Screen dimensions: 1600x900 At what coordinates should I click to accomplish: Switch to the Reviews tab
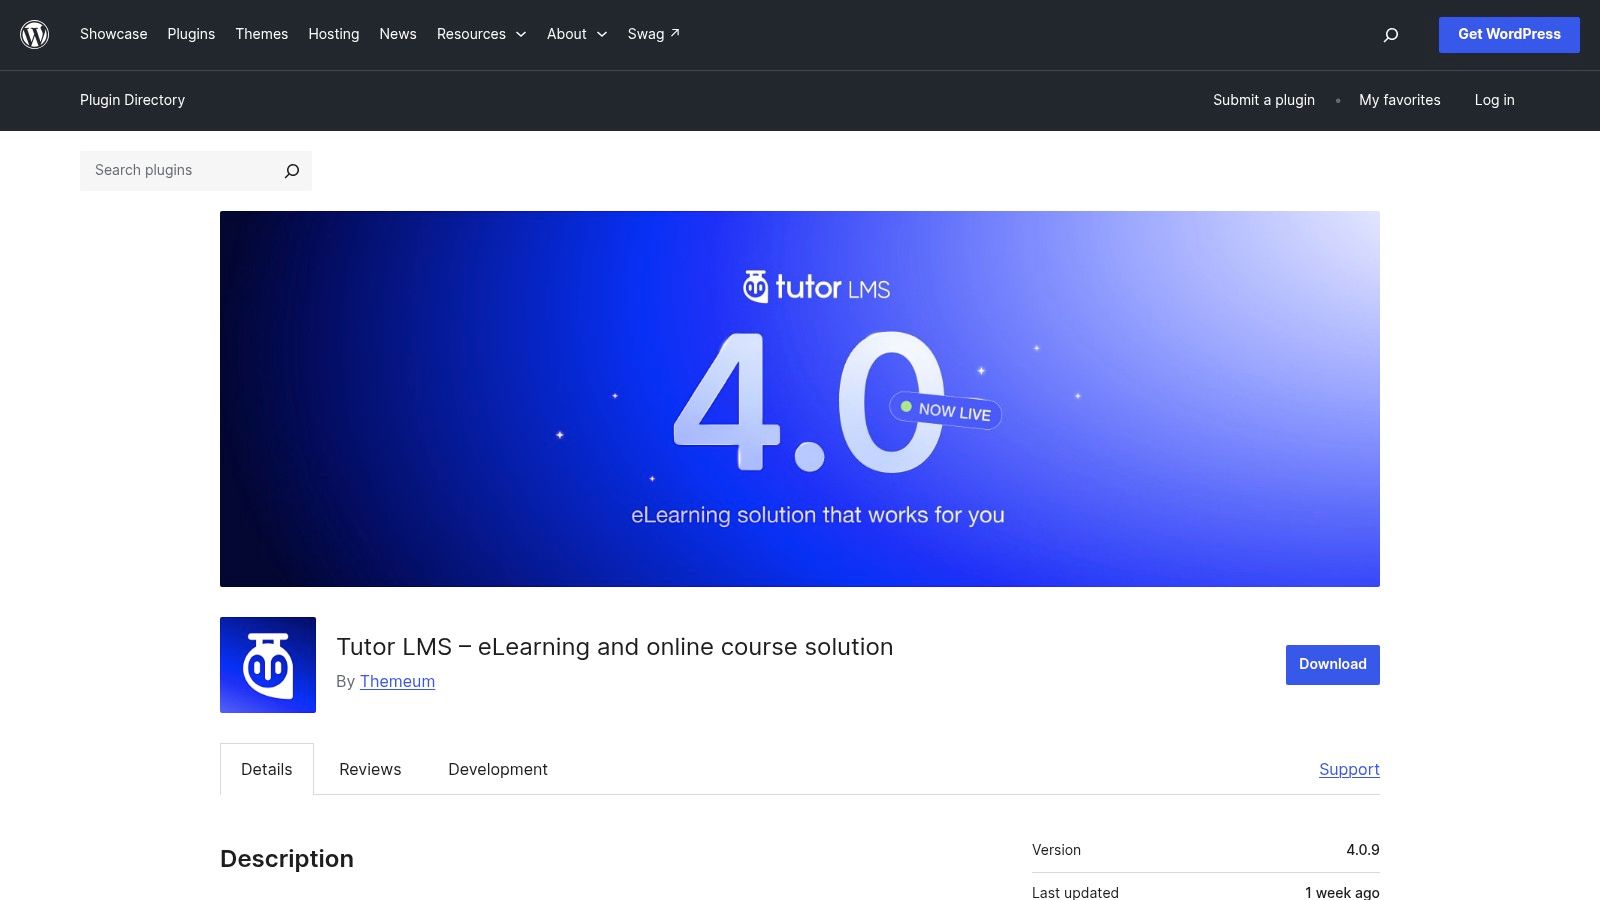(370, 769)
